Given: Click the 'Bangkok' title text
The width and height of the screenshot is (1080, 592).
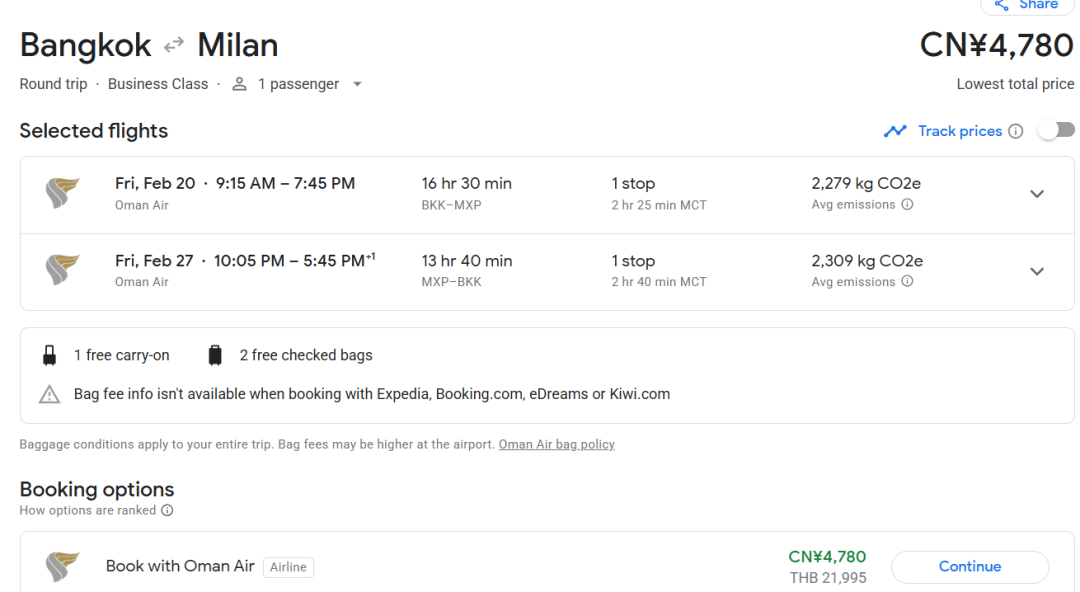Looking at the screenshot, I should pos(85,45).
